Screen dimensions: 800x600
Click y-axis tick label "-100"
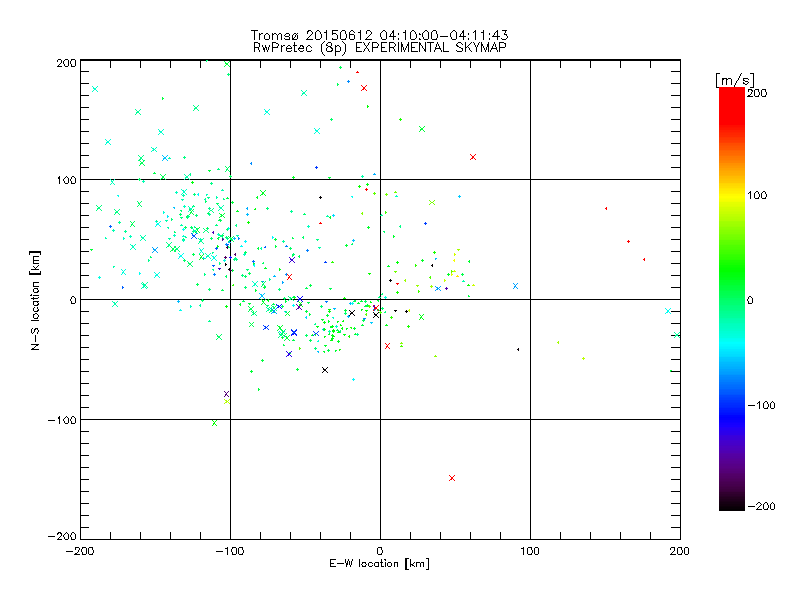click(x=62, y=420)
